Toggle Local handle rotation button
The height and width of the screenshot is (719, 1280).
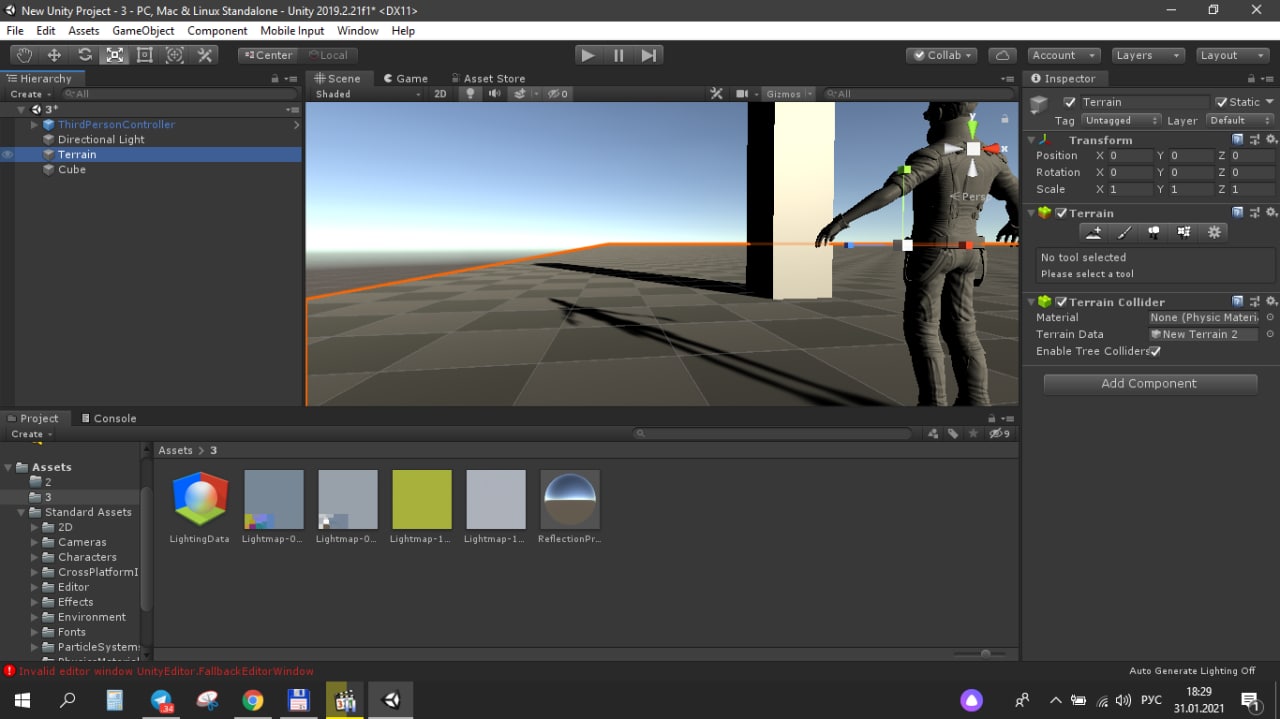[328, 55]
